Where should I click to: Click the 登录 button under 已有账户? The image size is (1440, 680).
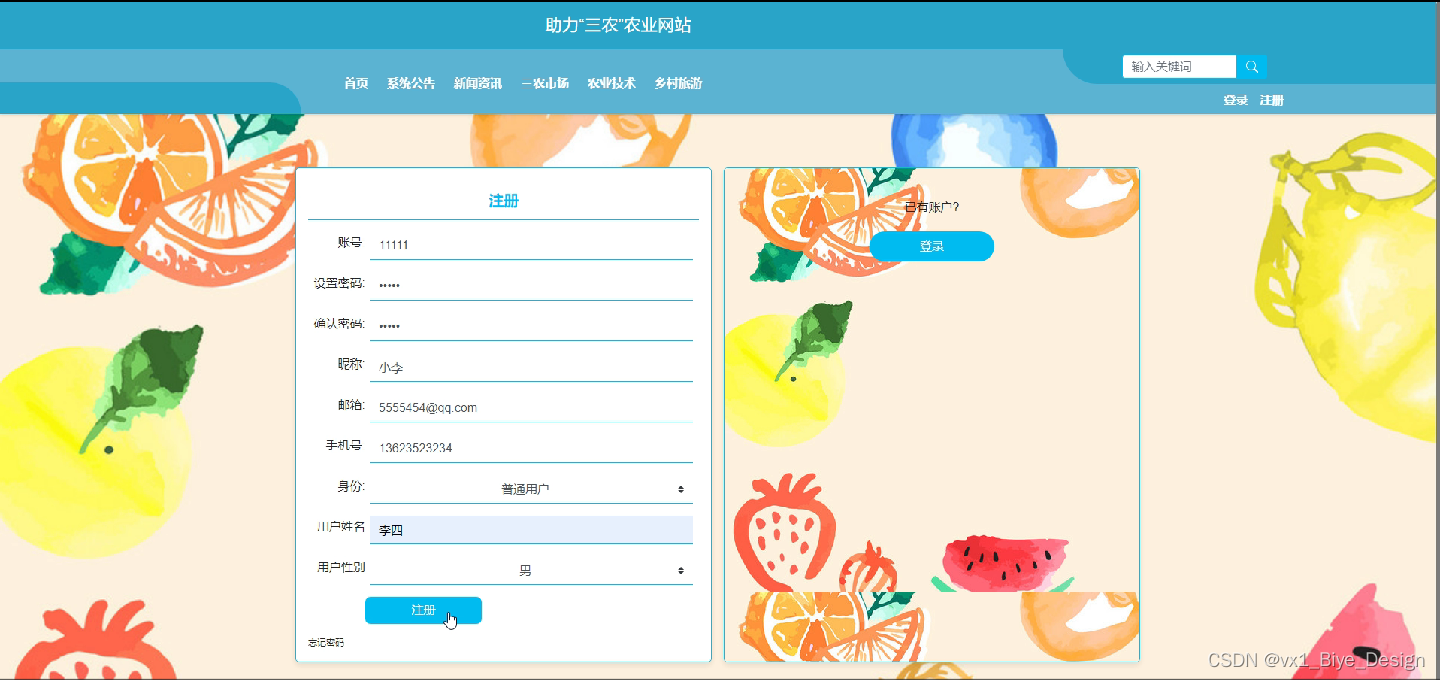[932, 246]
